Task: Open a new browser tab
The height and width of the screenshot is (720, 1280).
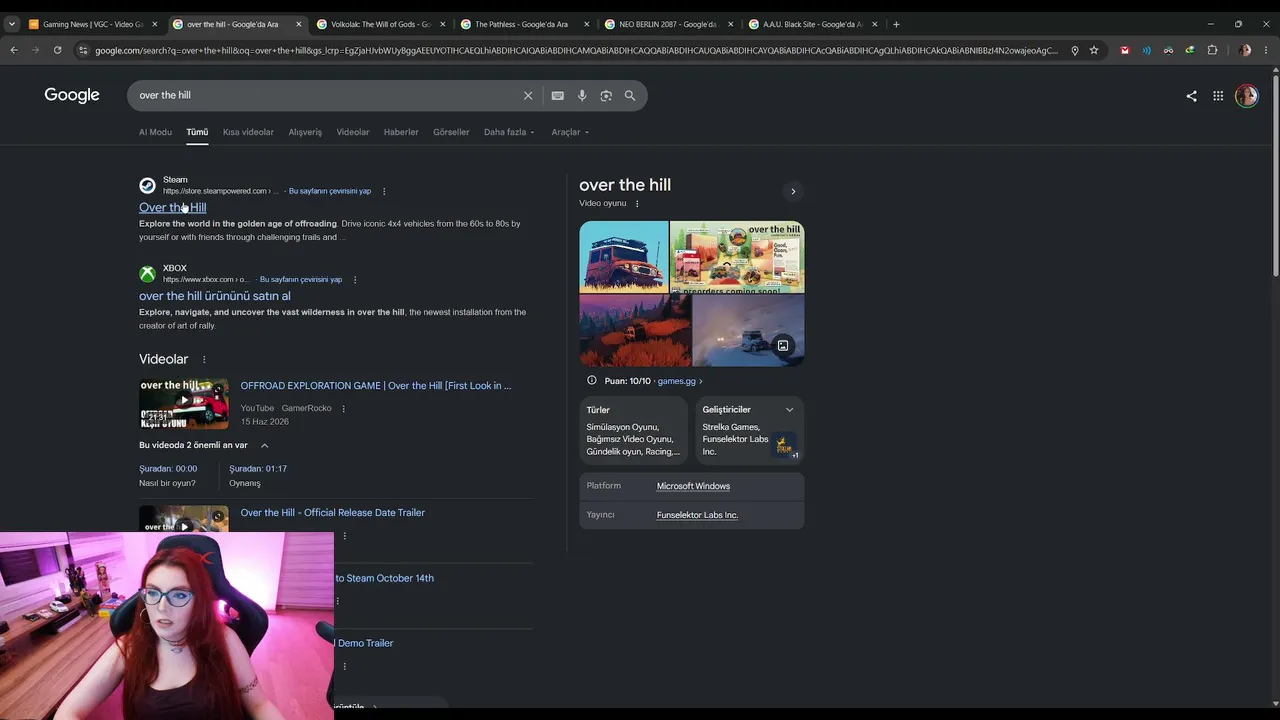Action: (896, 24)
